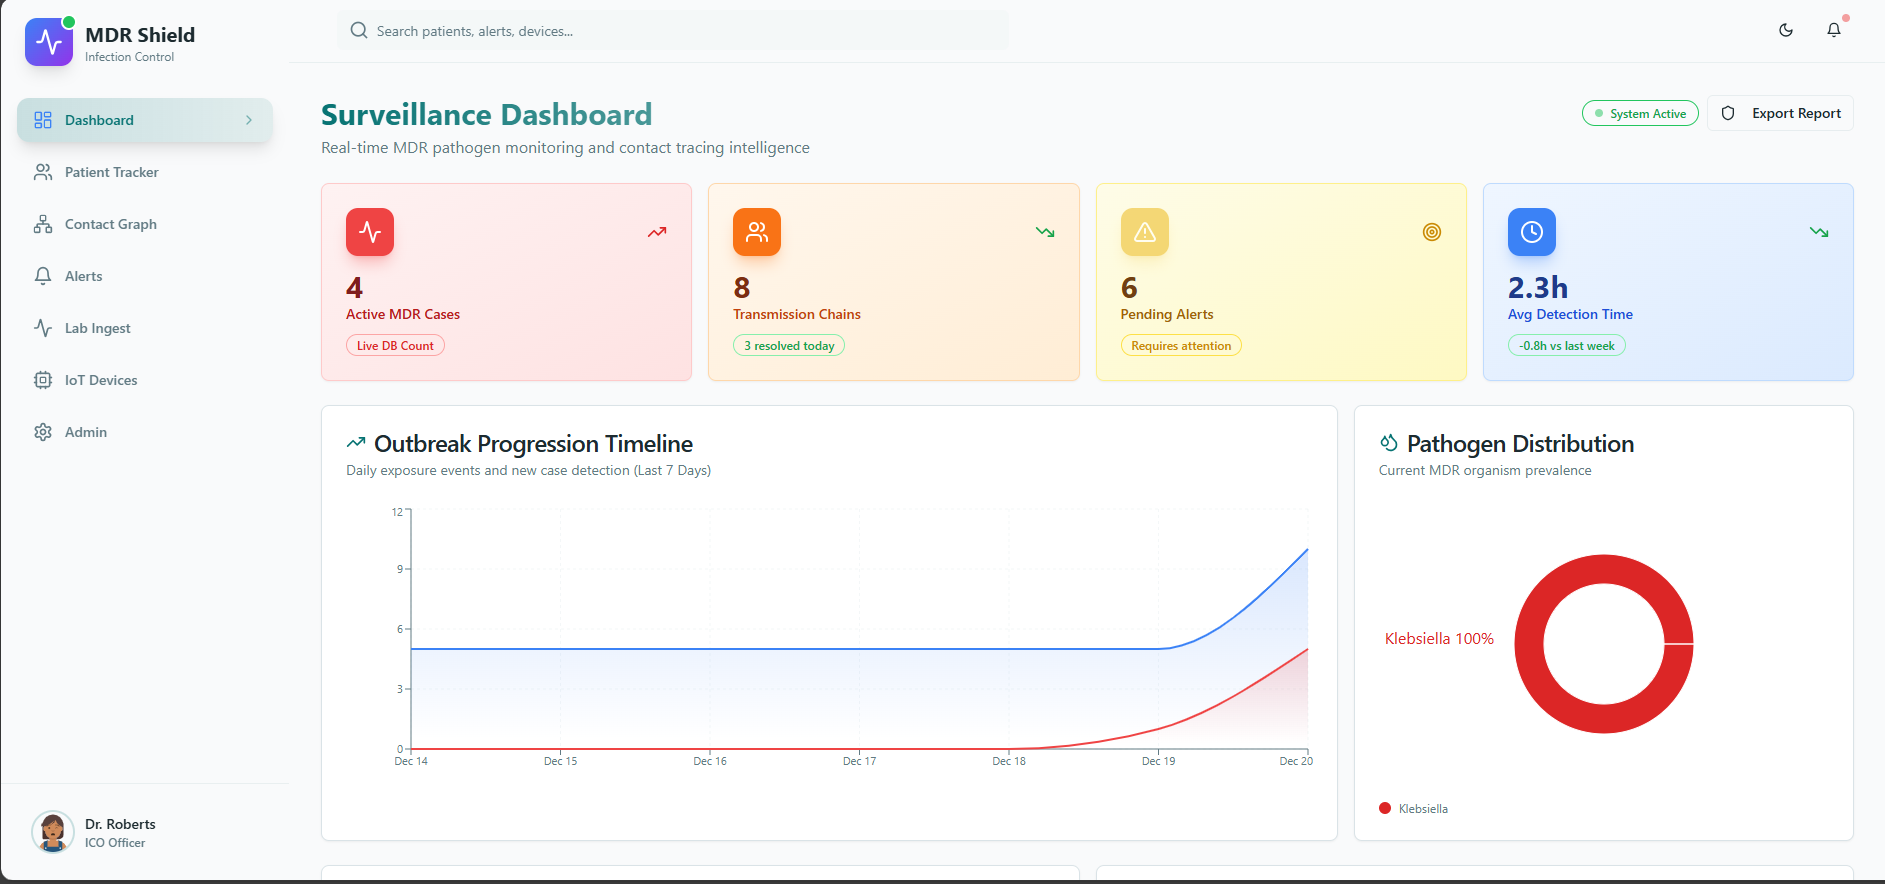1885x884 pixels.
Task: Click the blue Avg Detection Time clock icon
Action: point(1532,232)
